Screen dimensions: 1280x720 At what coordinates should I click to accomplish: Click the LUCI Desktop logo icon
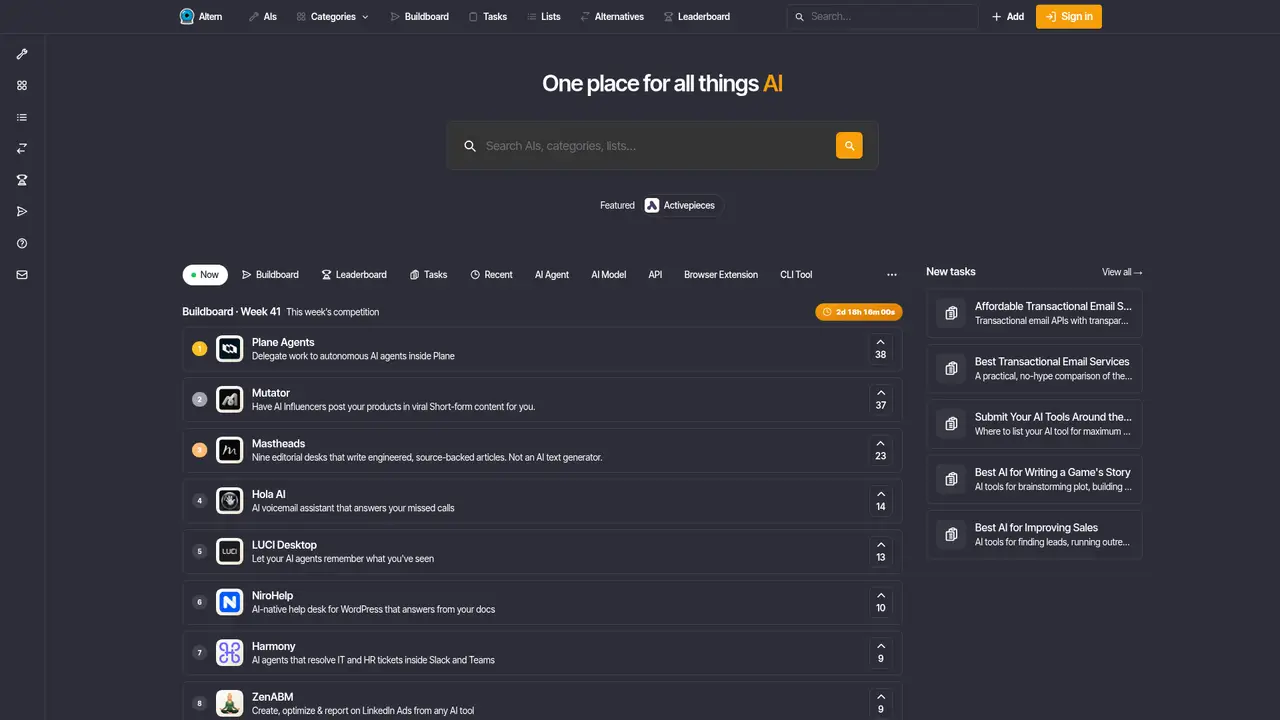(x=230, y=551)
